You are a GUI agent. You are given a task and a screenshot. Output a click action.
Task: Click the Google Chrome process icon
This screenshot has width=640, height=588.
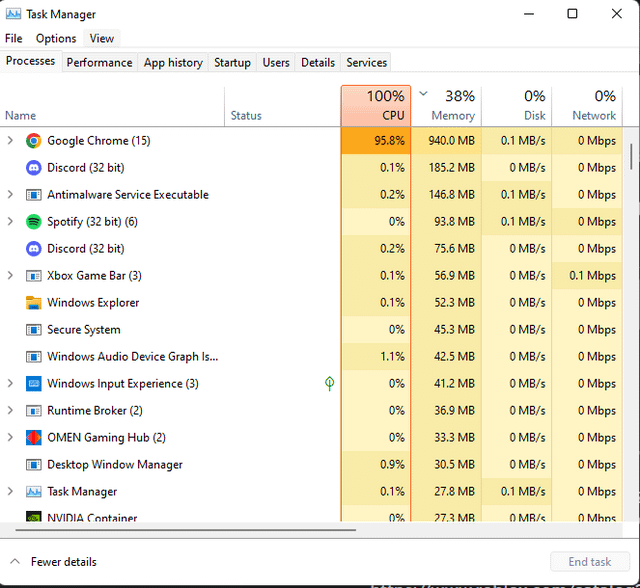click(33, 141)
